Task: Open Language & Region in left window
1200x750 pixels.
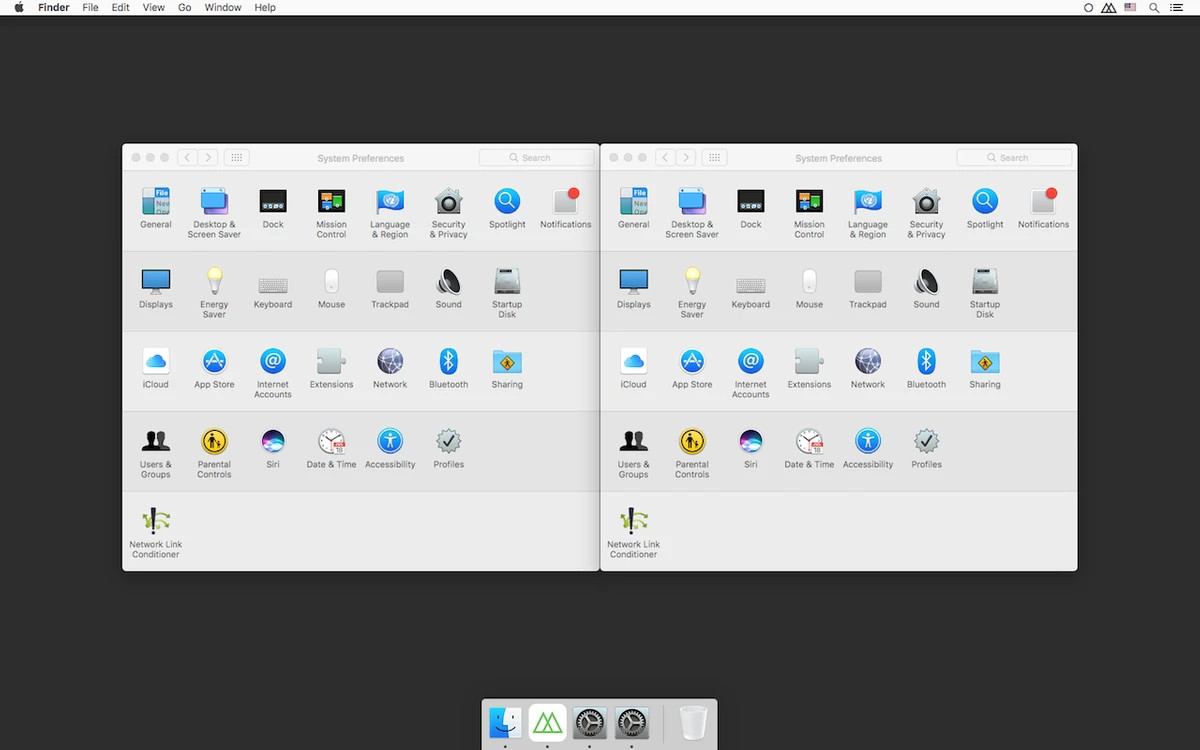Action: (390, 212)
